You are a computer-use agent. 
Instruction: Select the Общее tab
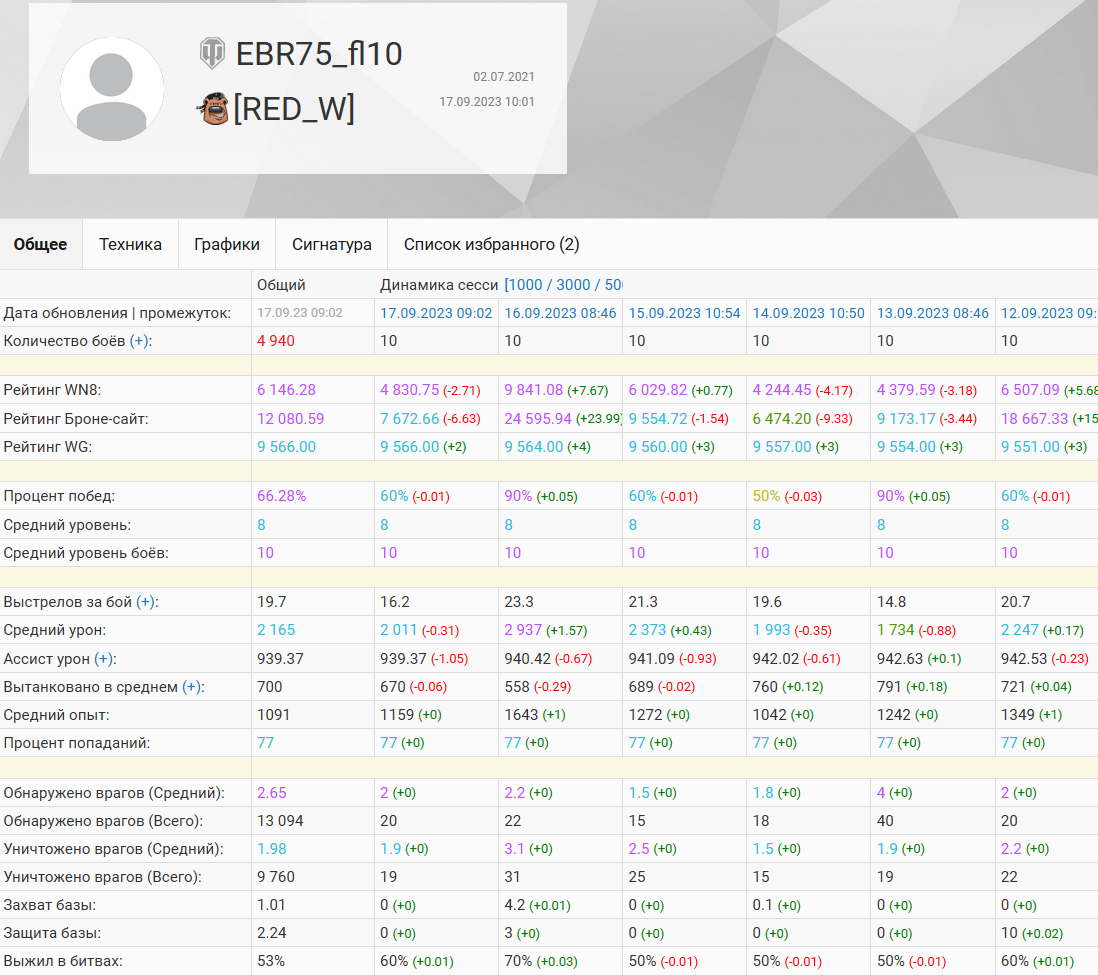[41, 244]
